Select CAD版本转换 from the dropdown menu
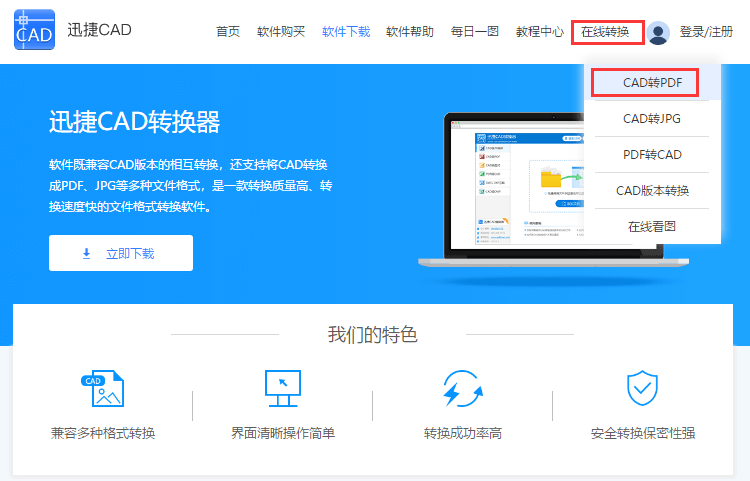 click(x=652, y=191)
